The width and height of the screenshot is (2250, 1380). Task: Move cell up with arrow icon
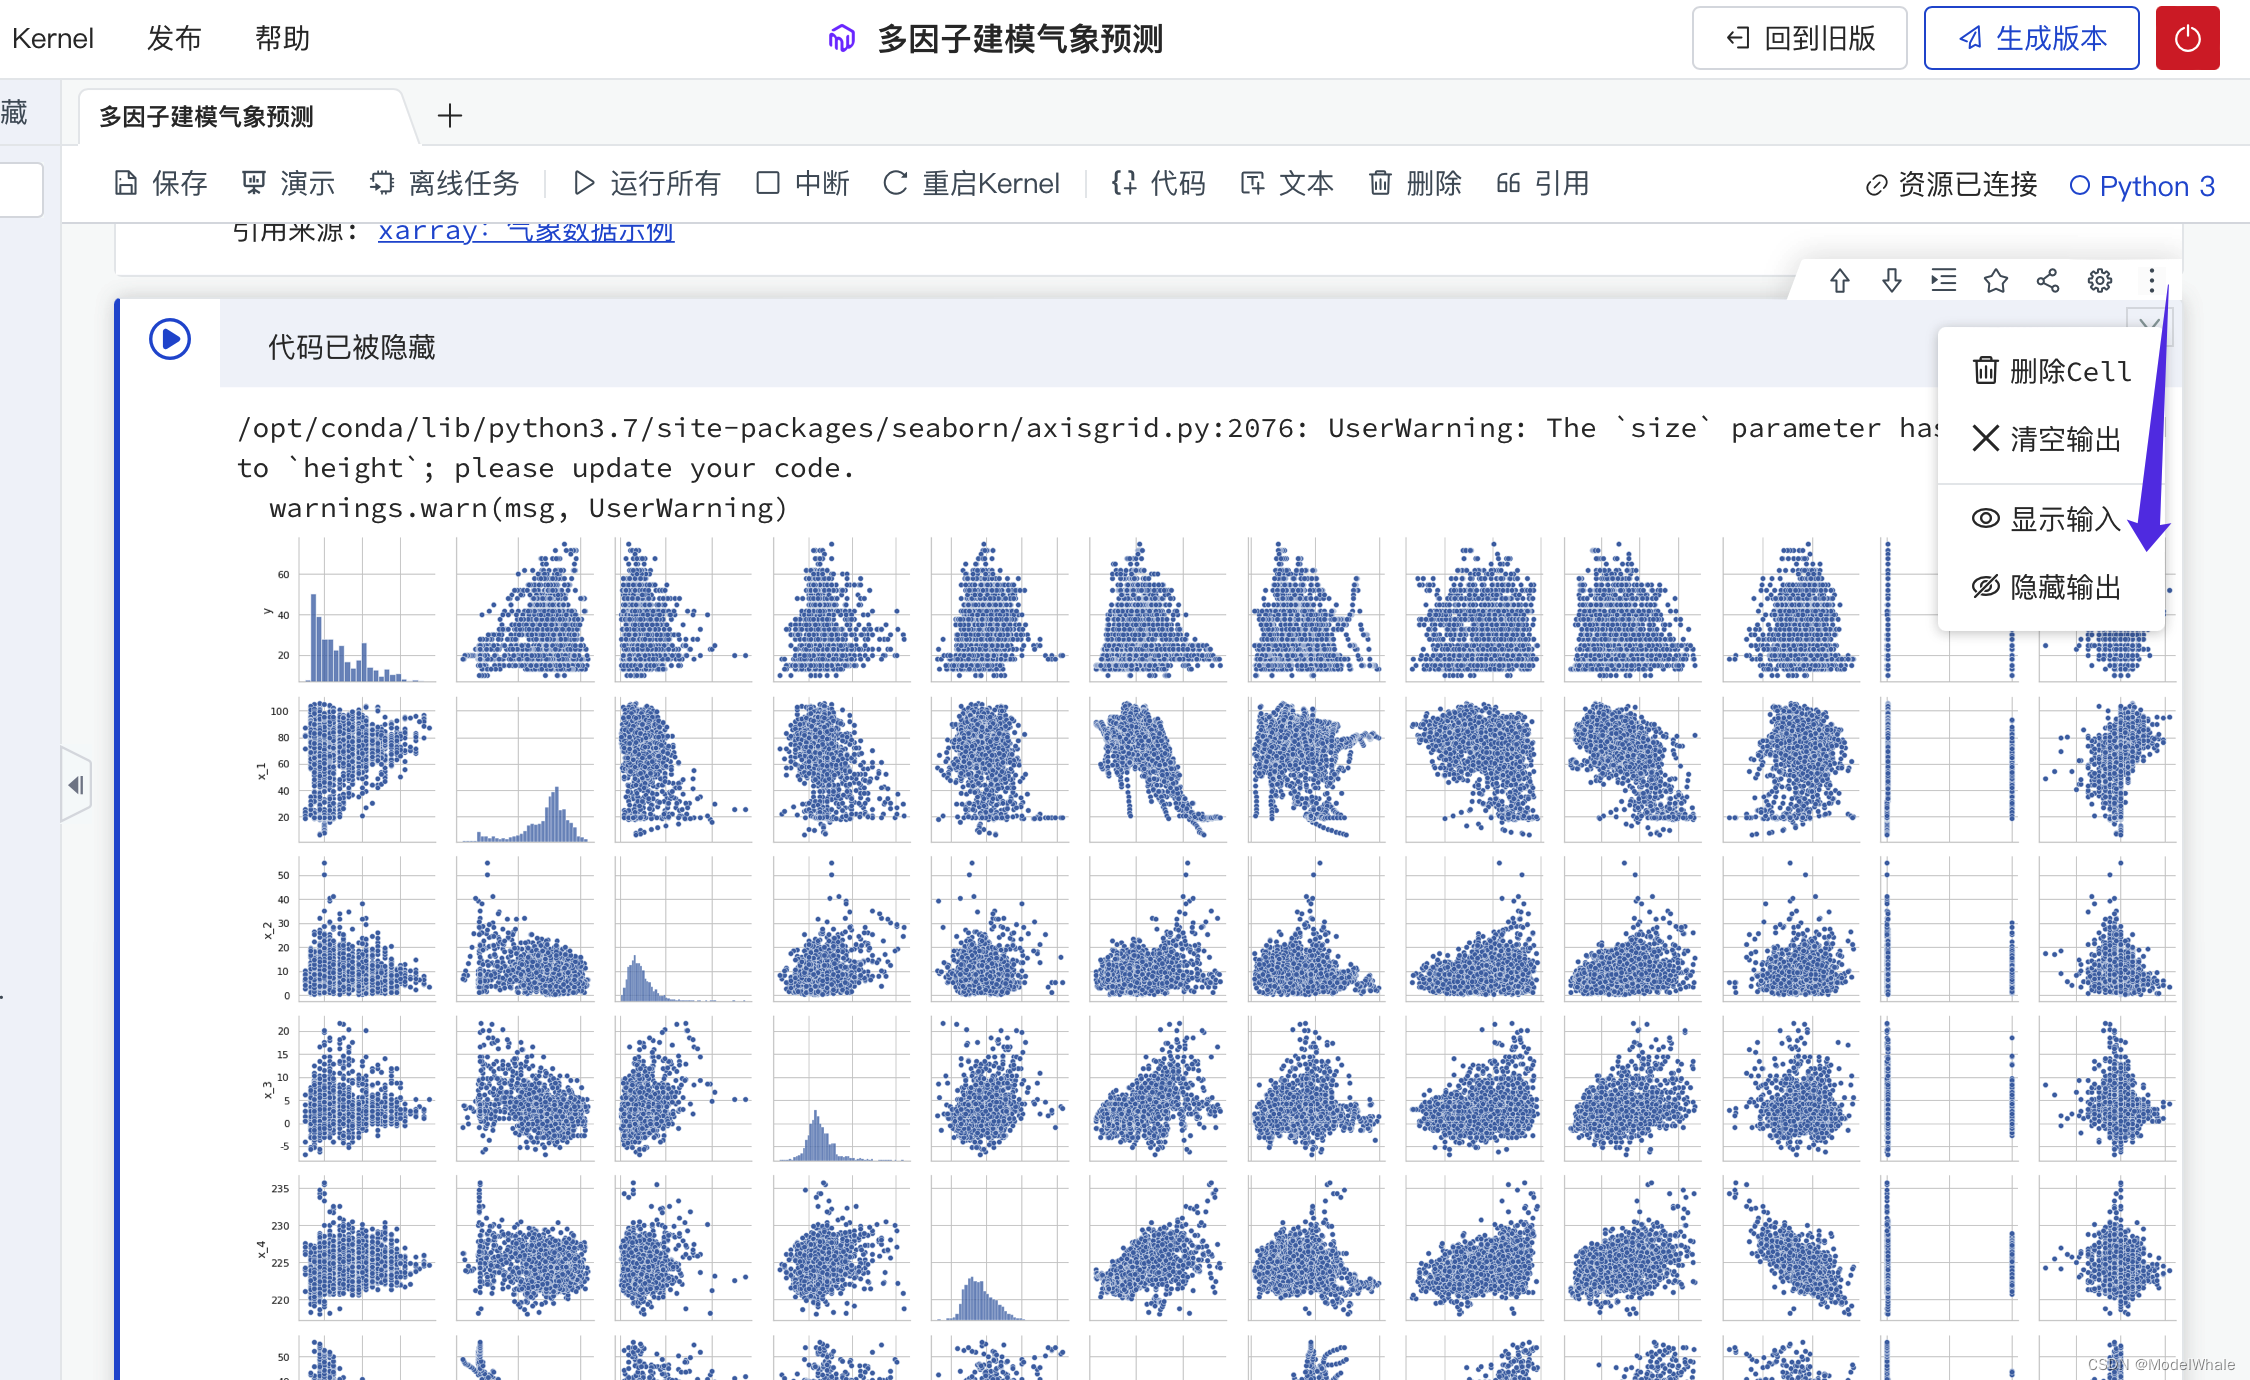(x=1839, y=281)
